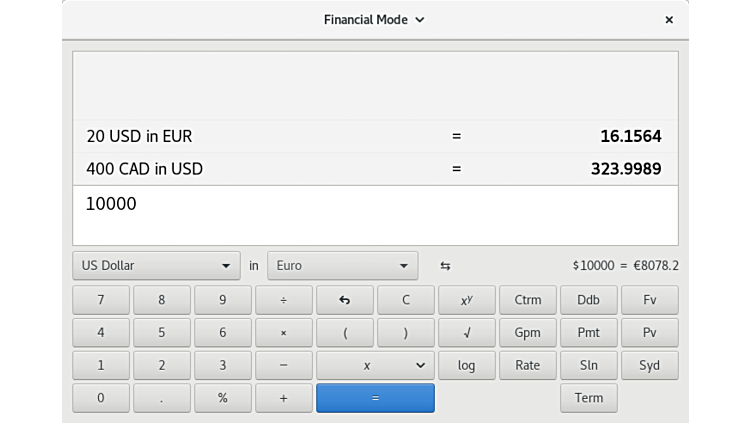This screenshot has height=423, width=752.
Task: Select the 400 CAD in USD history entry
Action: coord(375,169)
